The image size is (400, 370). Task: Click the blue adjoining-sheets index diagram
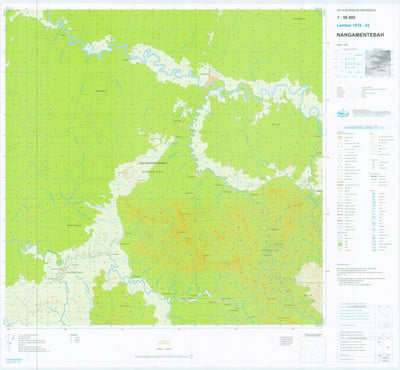349,63
